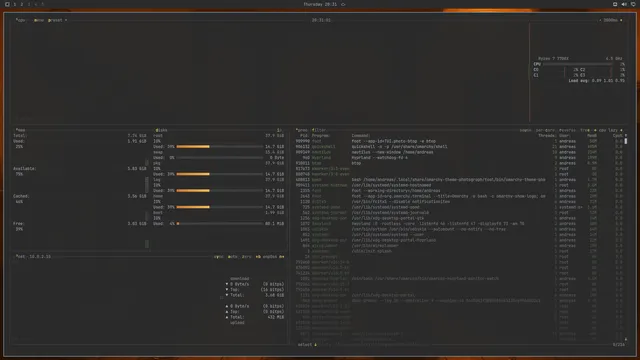Screen dimensions: 640x360
Task: Select the foot --working-directory process row
Action: pos(459,191)
